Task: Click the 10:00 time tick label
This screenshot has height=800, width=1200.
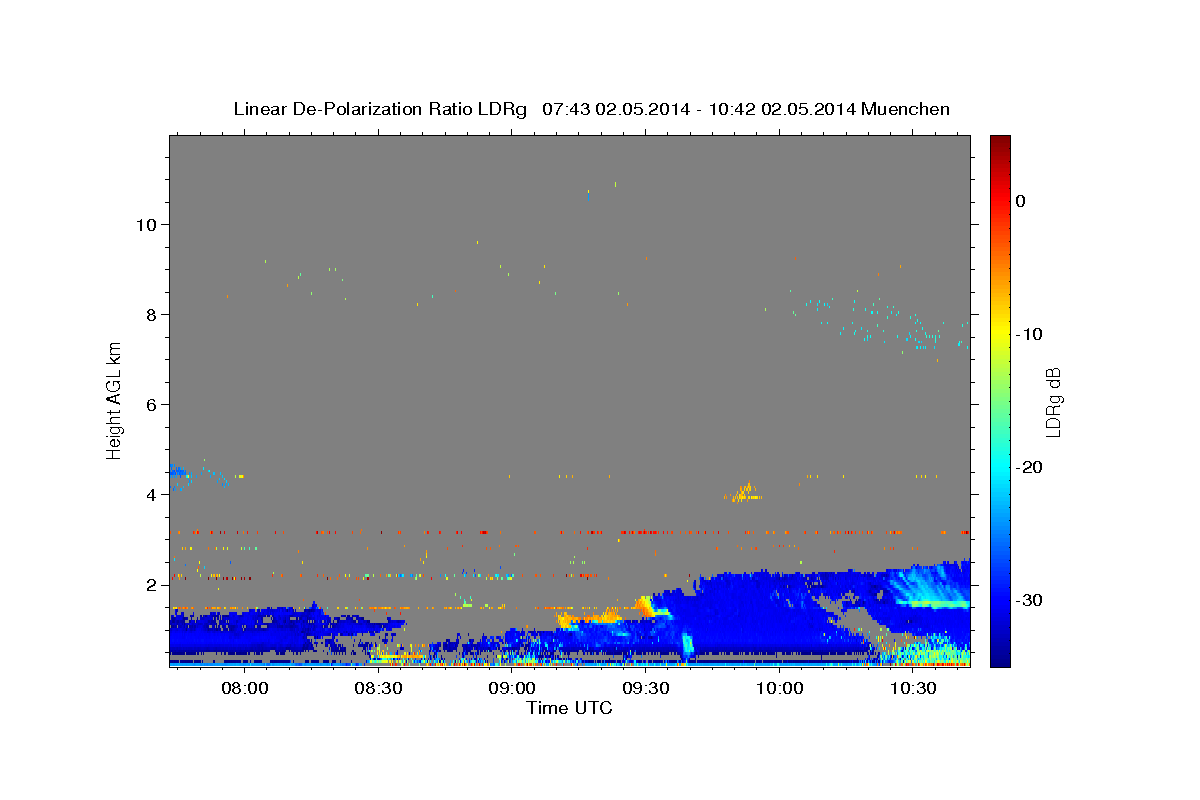Action: click(779, 688)
